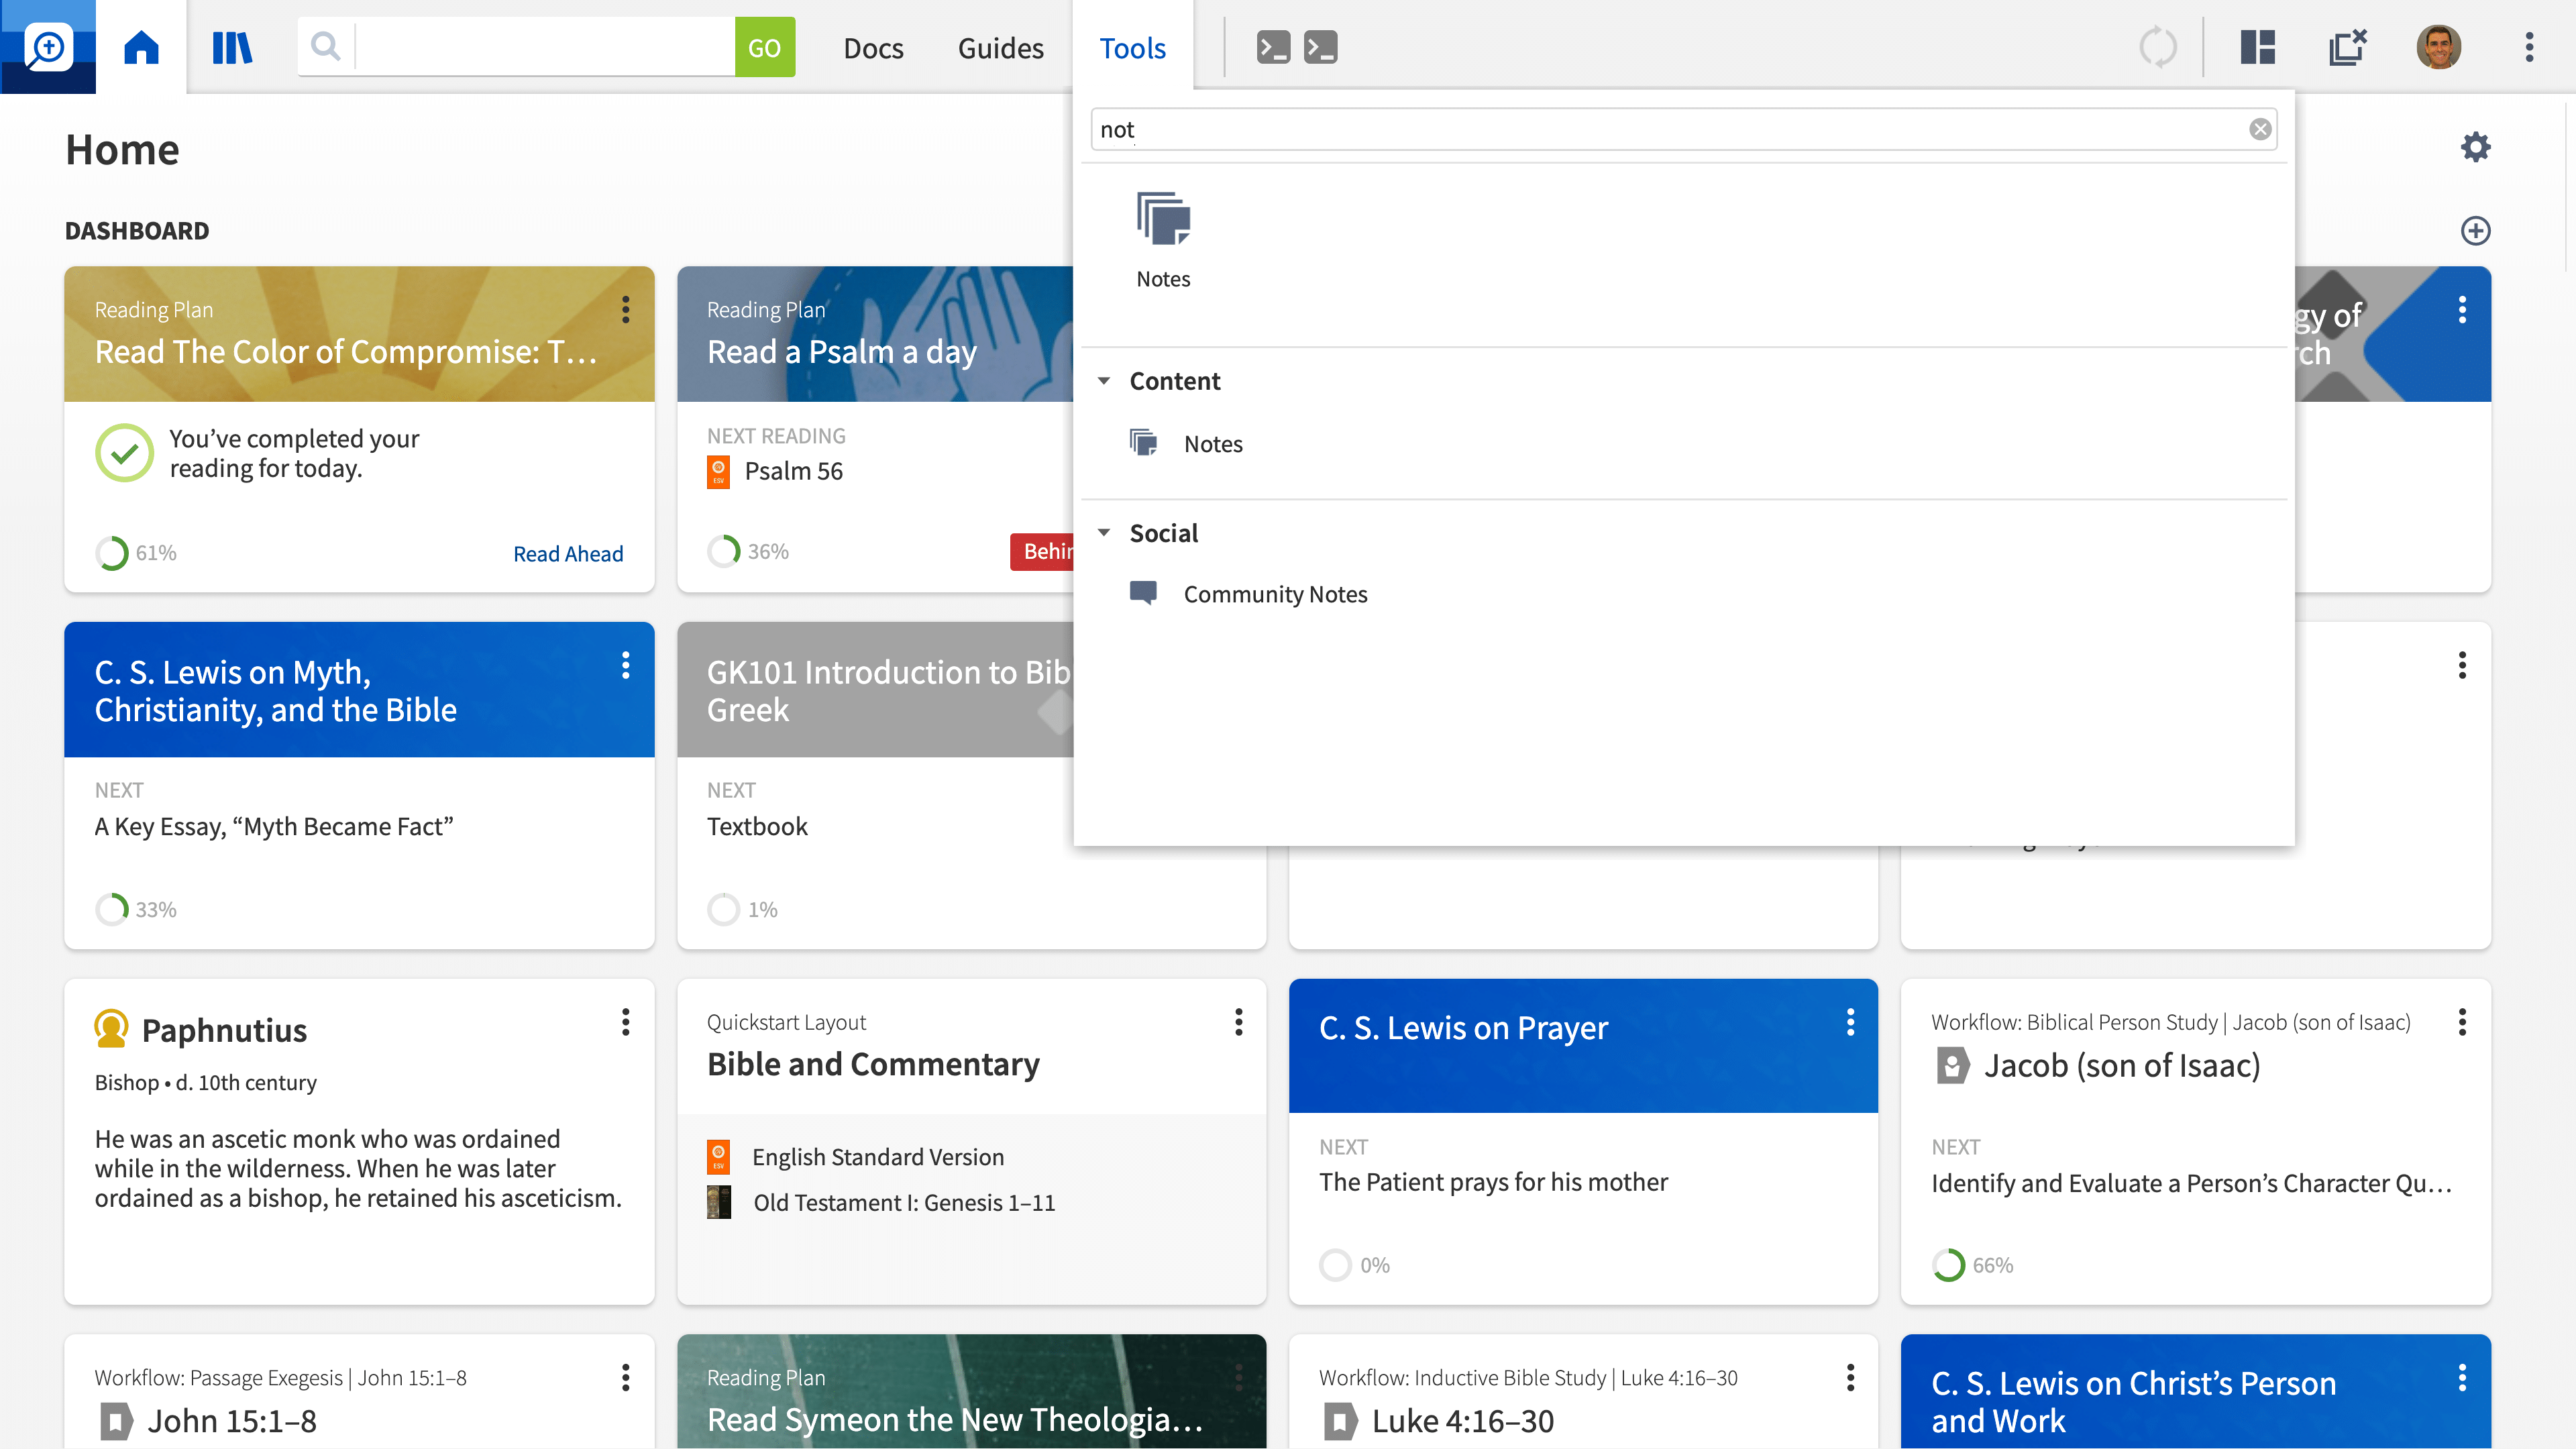Image resolution: width=2576 pixels, height=1449 pixels.
Task: Open Psalm 56 next reading
Action: point(793,471)
